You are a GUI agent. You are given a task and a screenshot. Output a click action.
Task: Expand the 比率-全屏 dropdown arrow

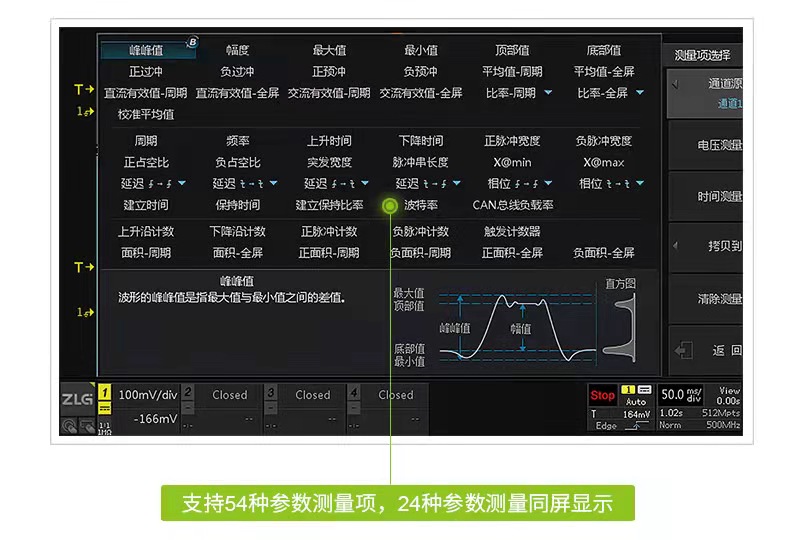(640, 92)
